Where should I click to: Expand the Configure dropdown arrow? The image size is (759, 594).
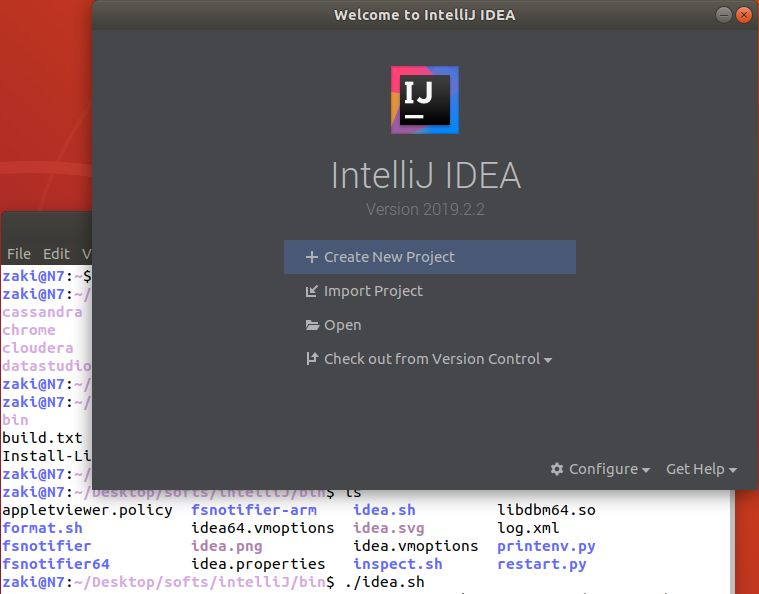tap(646, 470)
